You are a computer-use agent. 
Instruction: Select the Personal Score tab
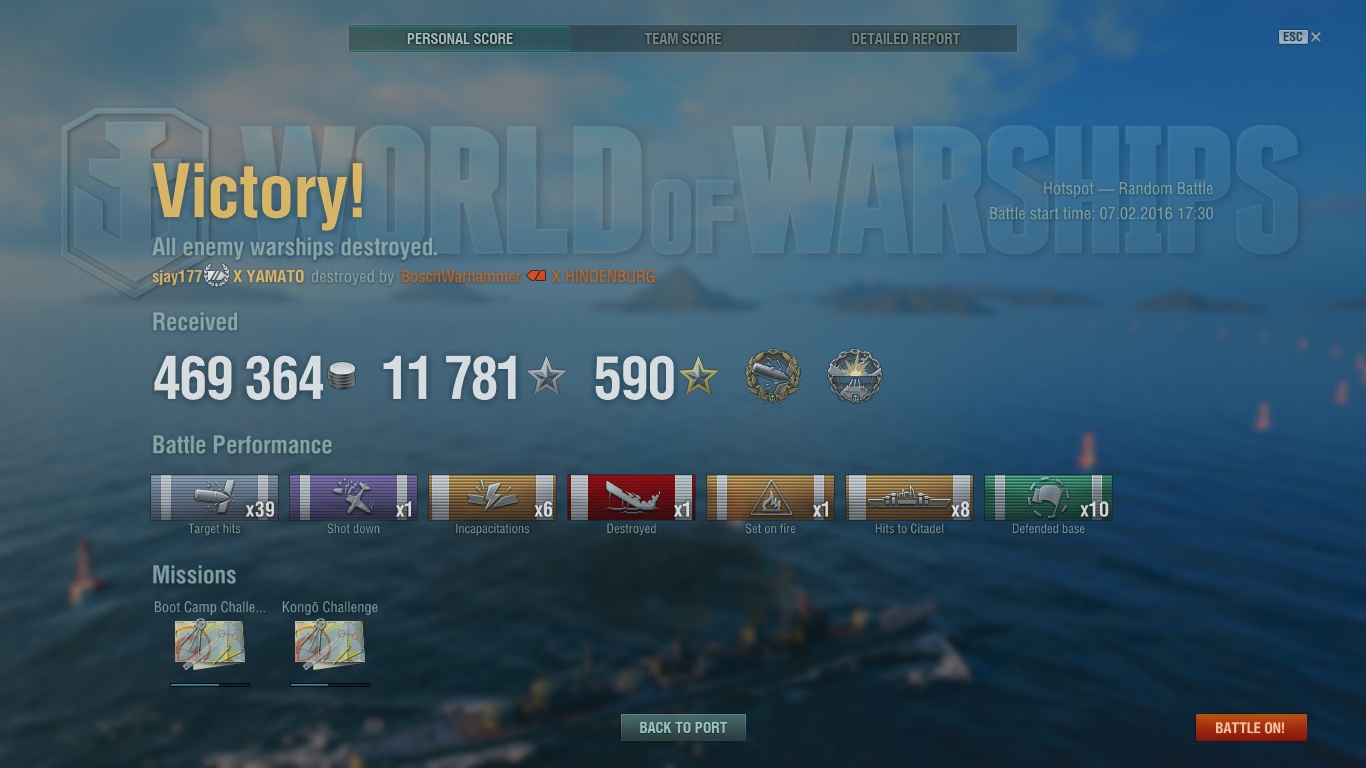point(460,39)
